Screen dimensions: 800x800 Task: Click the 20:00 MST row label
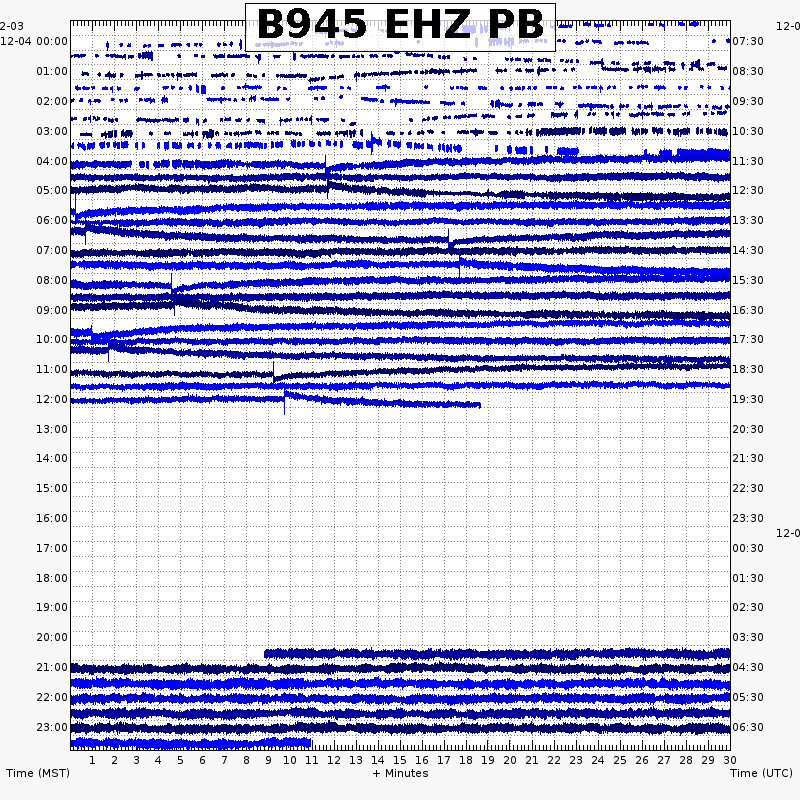[52, 637]
